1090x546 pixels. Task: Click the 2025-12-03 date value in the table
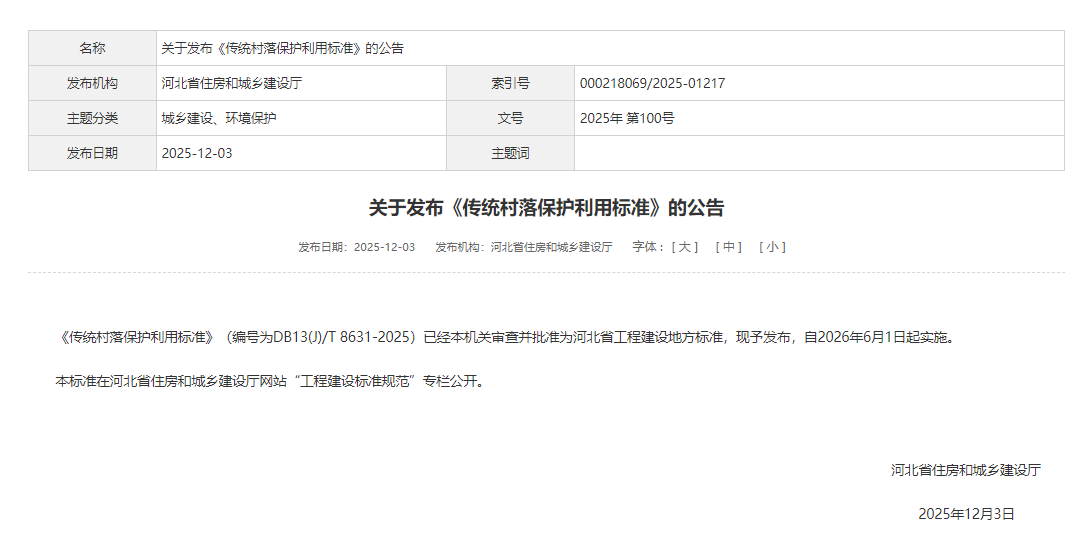pyautogui.click(x=197, y=153)
